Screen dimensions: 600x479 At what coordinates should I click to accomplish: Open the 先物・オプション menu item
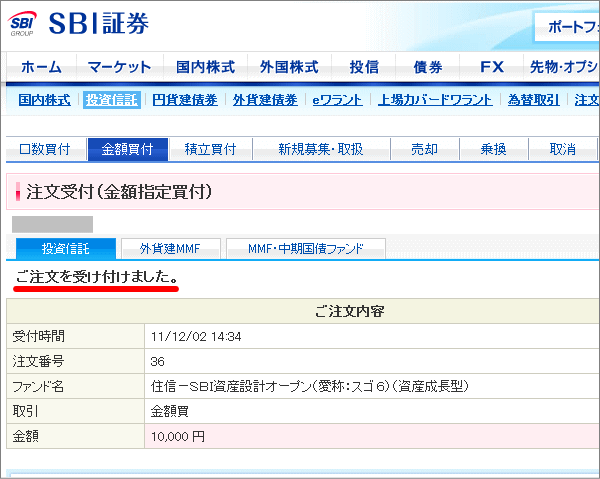pos(562,67)
